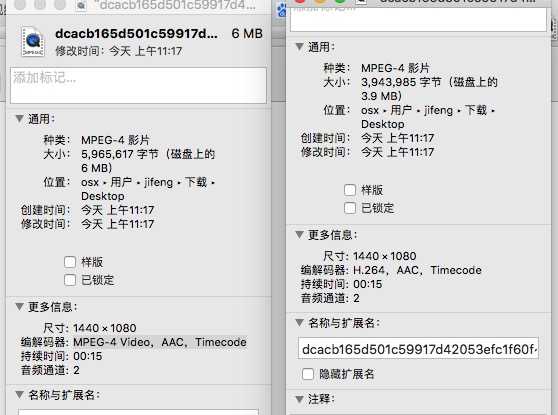
Task: Click the file name field in right window
Action: coord(418,348)
